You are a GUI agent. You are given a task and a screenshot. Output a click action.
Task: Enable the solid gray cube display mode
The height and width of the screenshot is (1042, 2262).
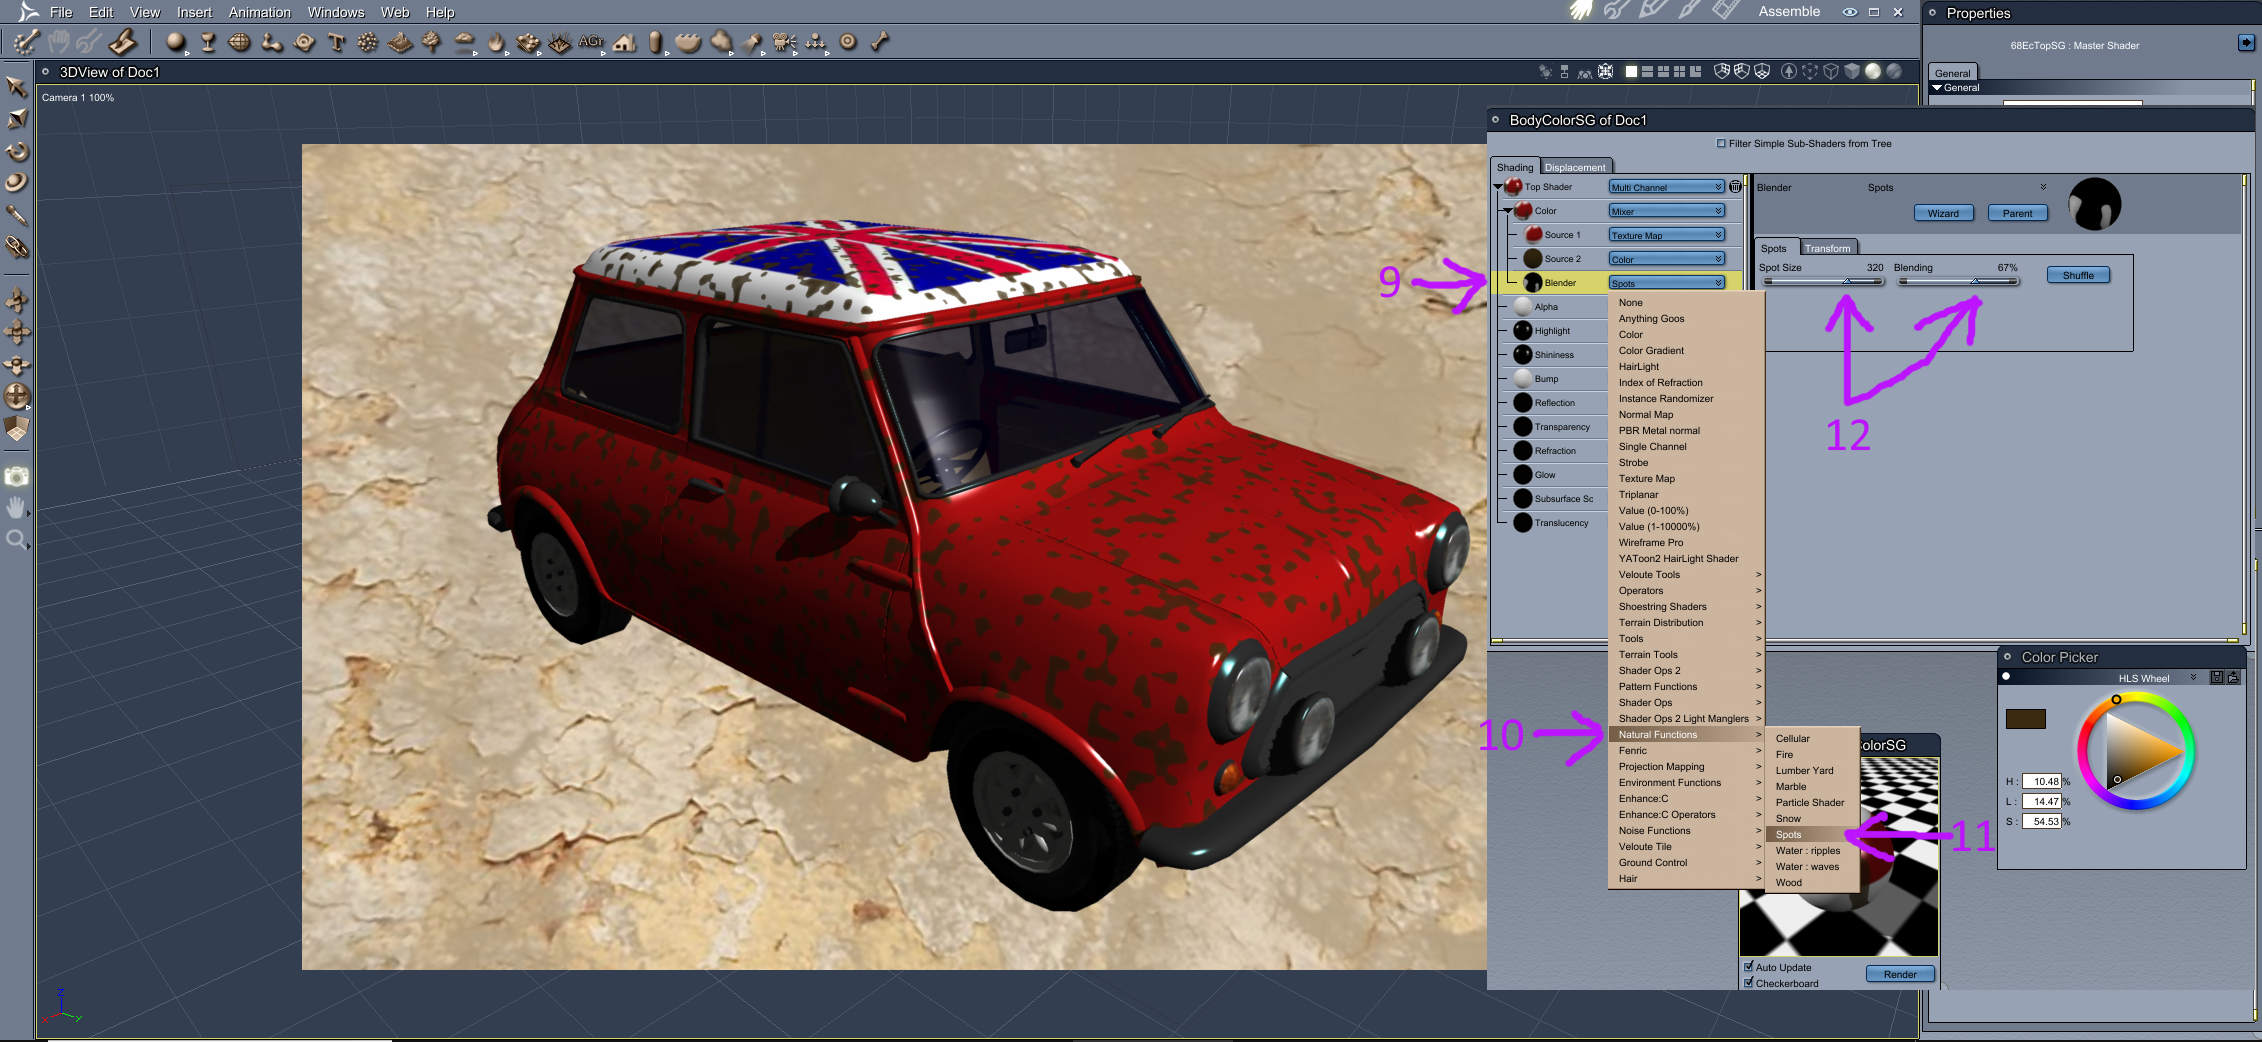pos(1852,72)
